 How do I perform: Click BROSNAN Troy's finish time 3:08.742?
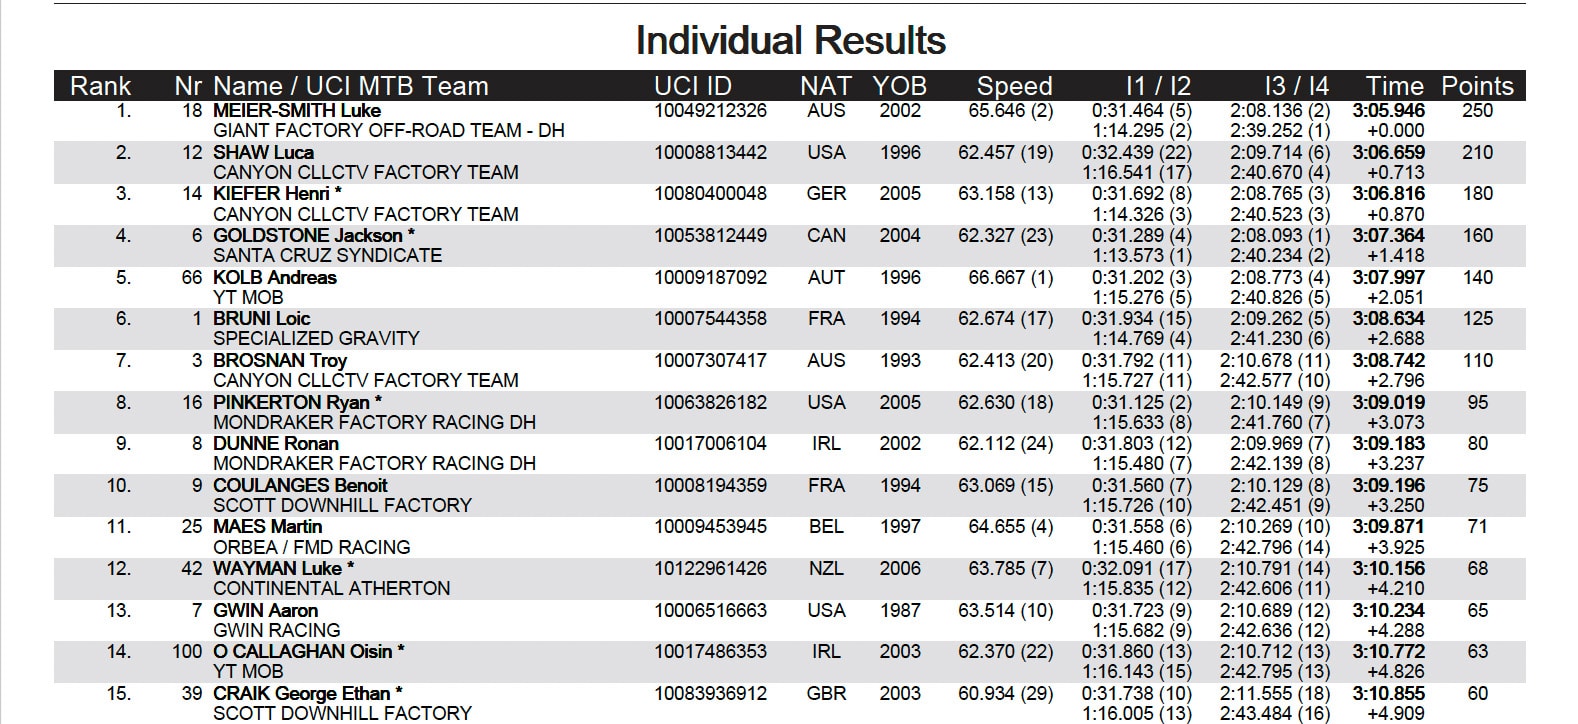[1388, 361]
